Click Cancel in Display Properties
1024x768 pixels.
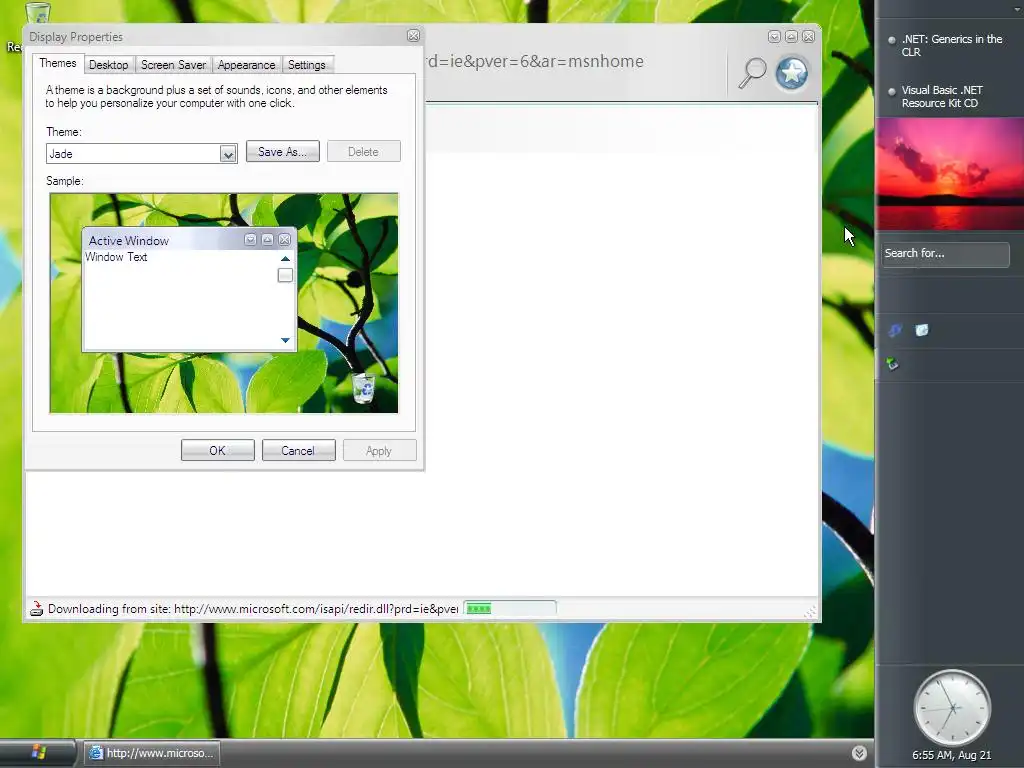(x=298, y=451)
